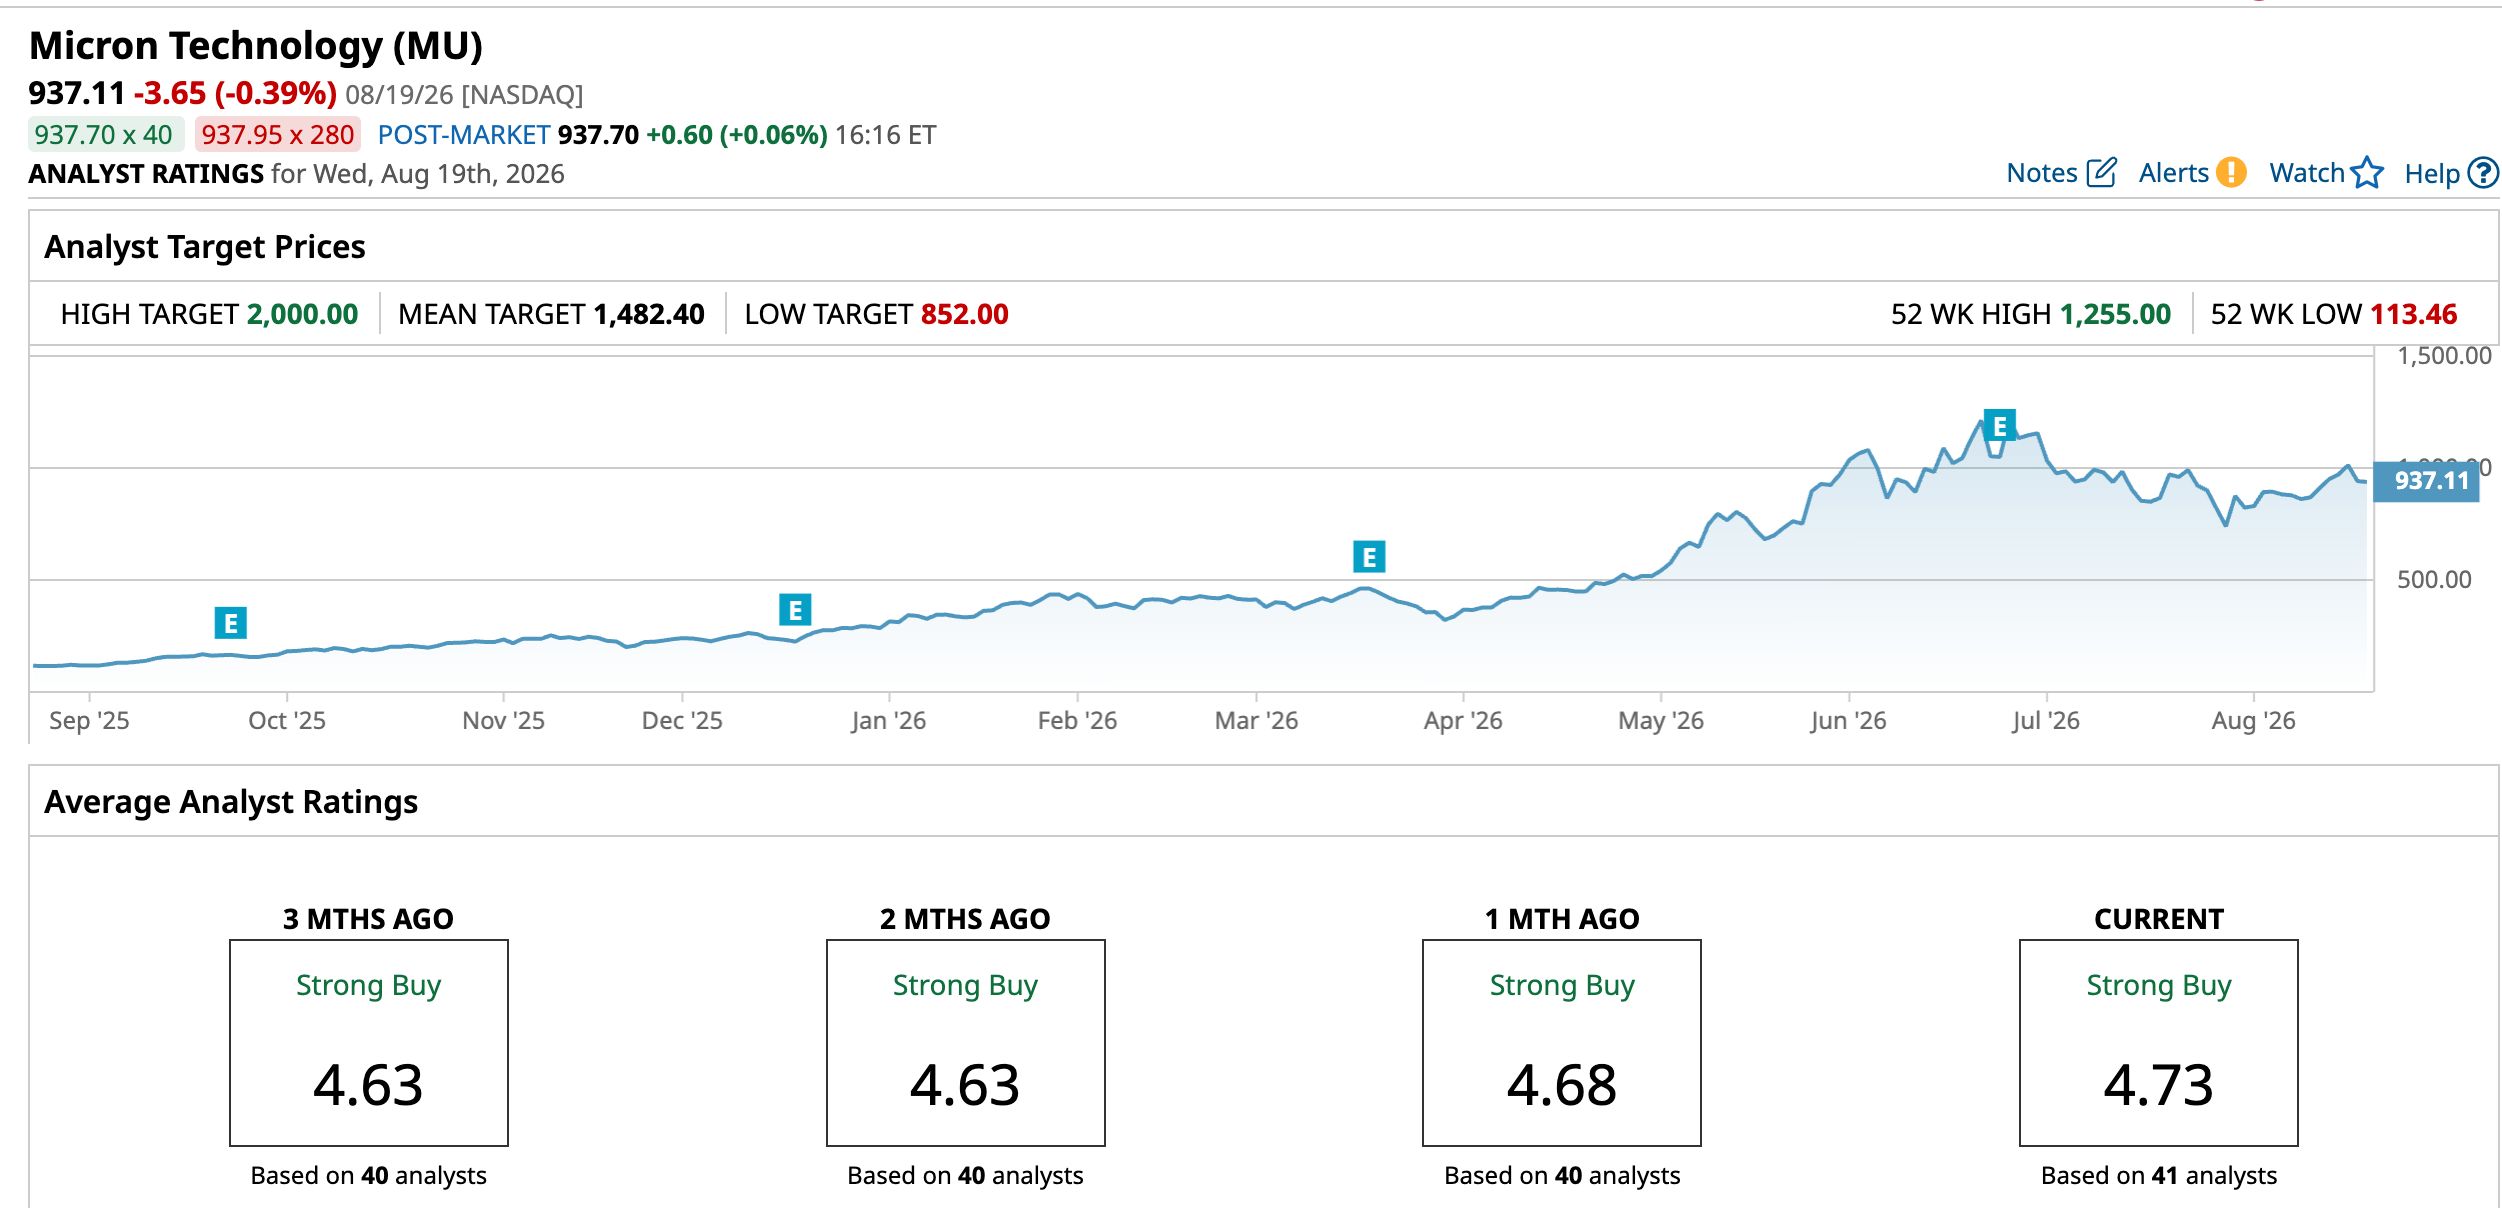Click the Average Analyst Ratings section header
This screenshot has height=1208, width=2502.
pos(231,802)
